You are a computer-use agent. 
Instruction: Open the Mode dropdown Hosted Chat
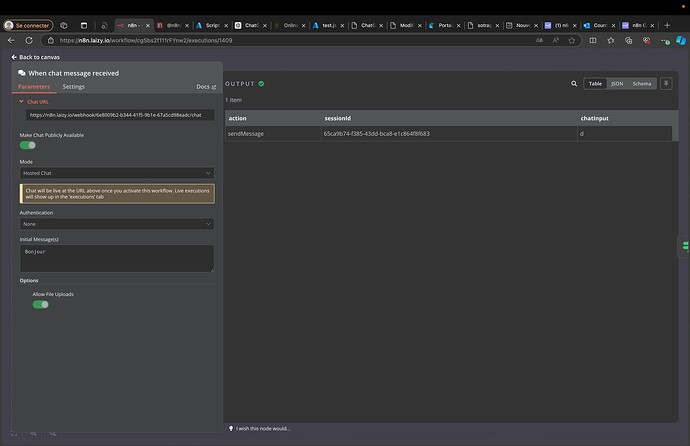[x=117, y=173]
